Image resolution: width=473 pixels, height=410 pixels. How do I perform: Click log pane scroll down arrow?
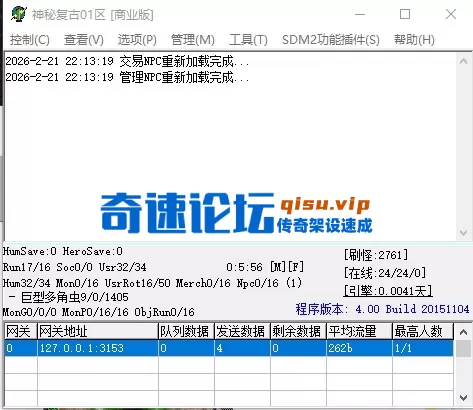point(463,232)
